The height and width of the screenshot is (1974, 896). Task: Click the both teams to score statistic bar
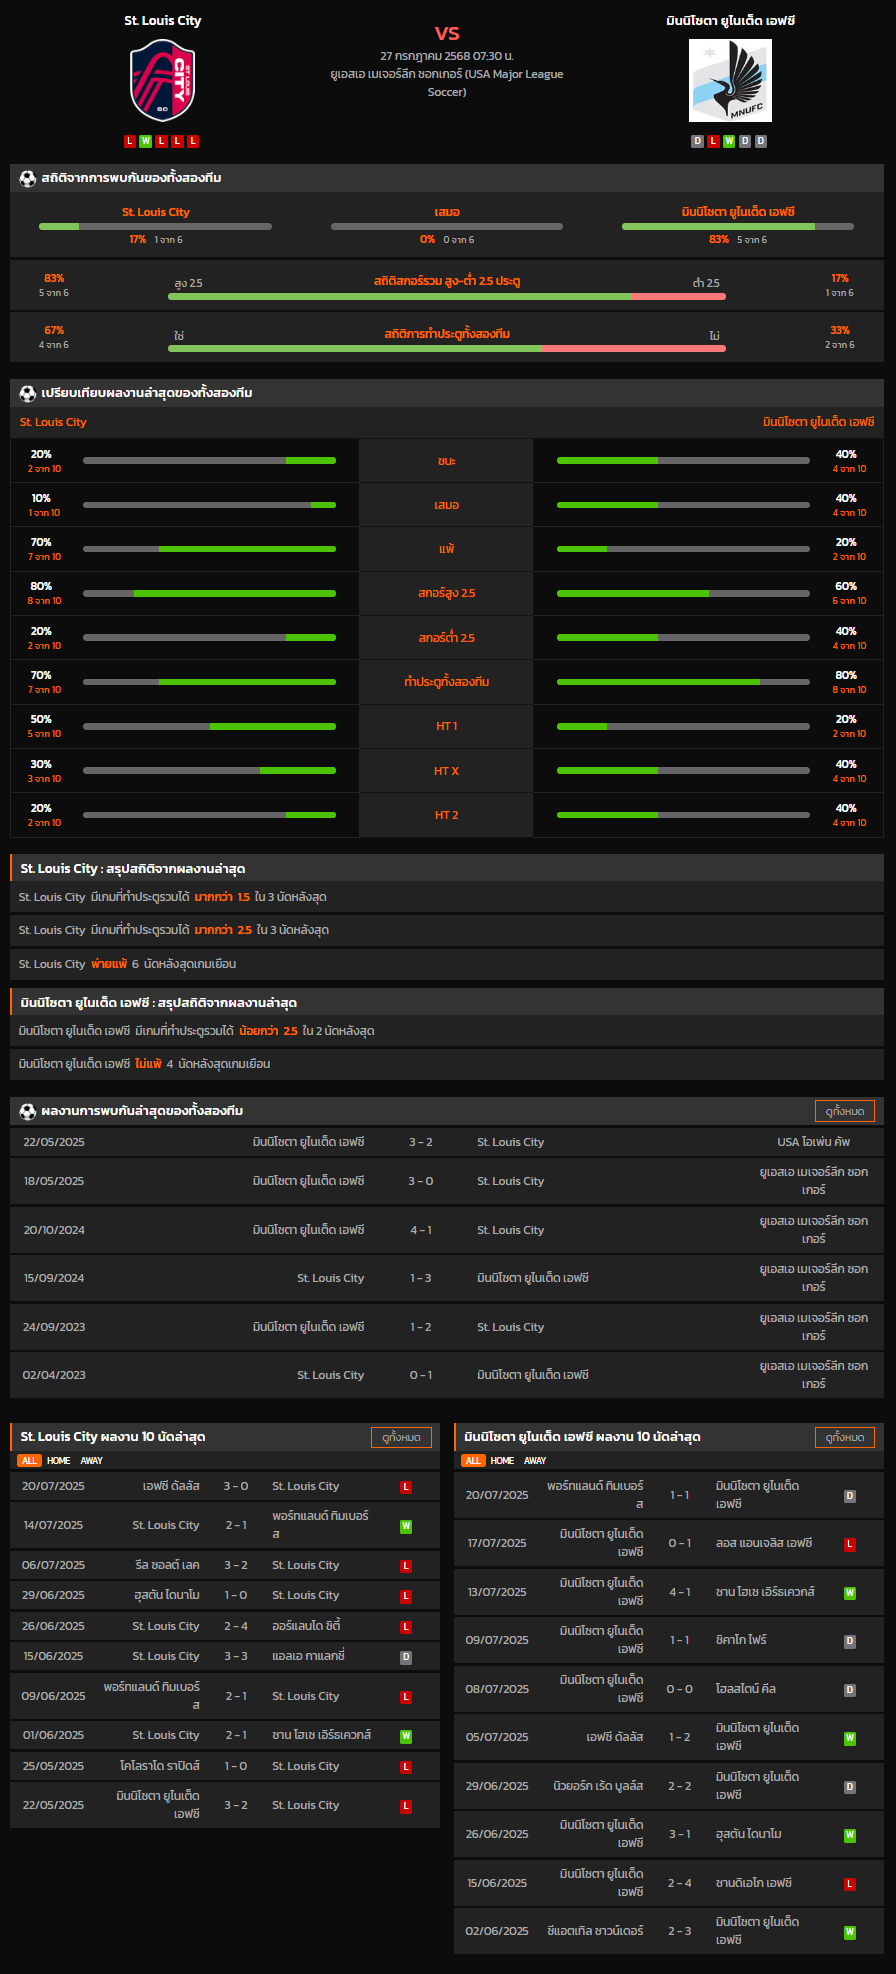[447, 348]
